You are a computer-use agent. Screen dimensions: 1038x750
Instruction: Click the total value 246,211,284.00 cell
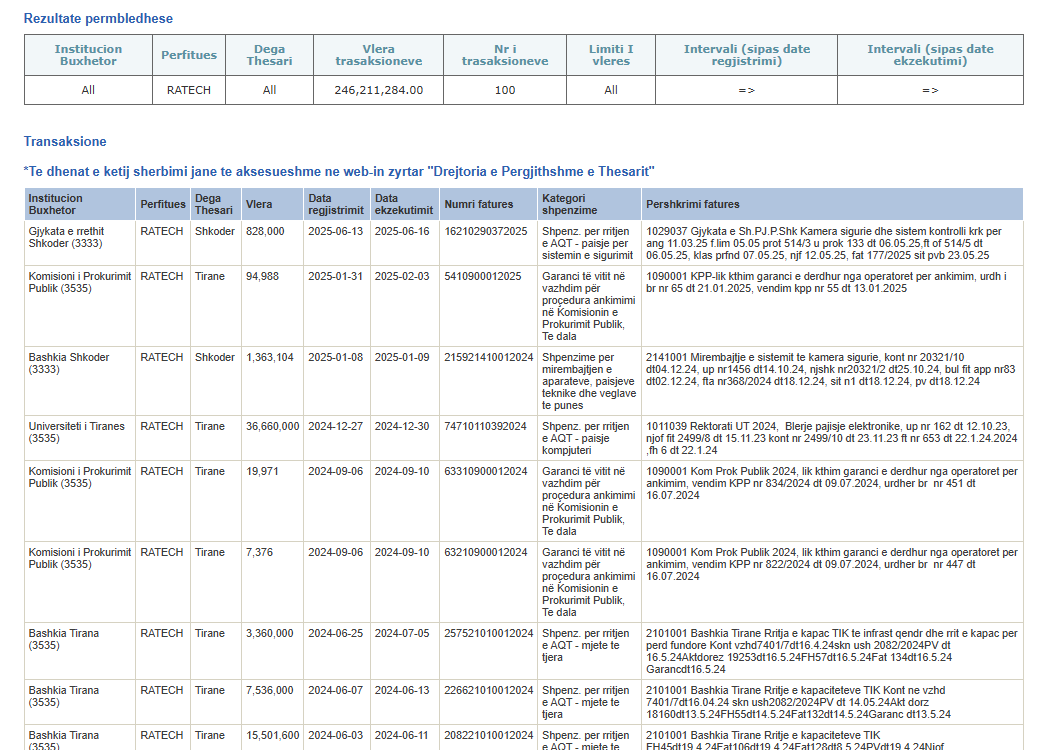(379, 90)
